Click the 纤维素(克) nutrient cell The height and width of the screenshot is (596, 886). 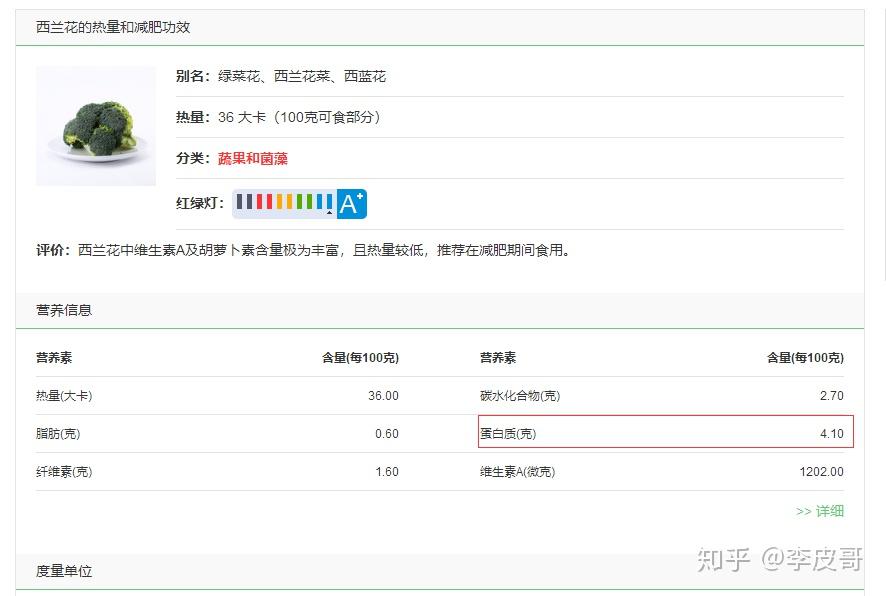pos(64,472)
